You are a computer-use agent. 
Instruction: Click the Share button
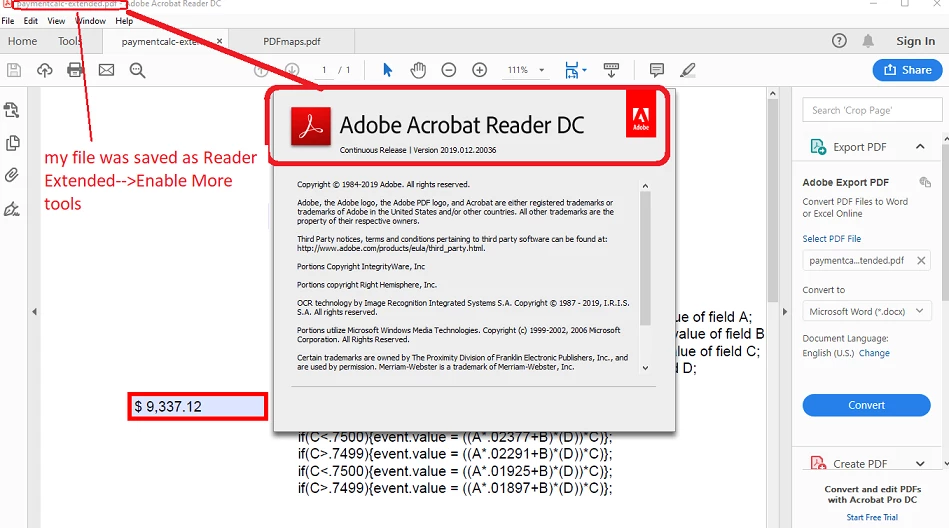907,70
